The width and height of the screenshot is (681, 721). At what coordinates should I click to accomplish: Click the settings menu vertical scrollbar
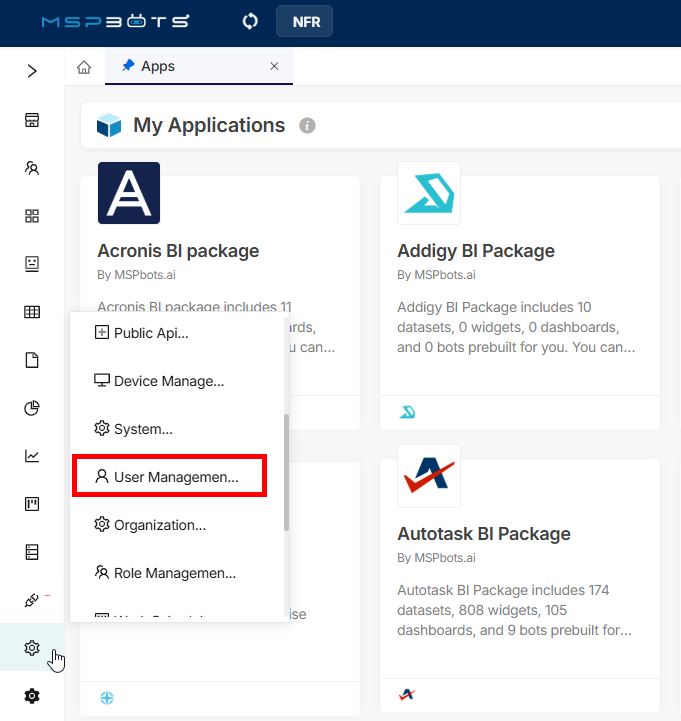pyautogui.click(x=287, y=472)
